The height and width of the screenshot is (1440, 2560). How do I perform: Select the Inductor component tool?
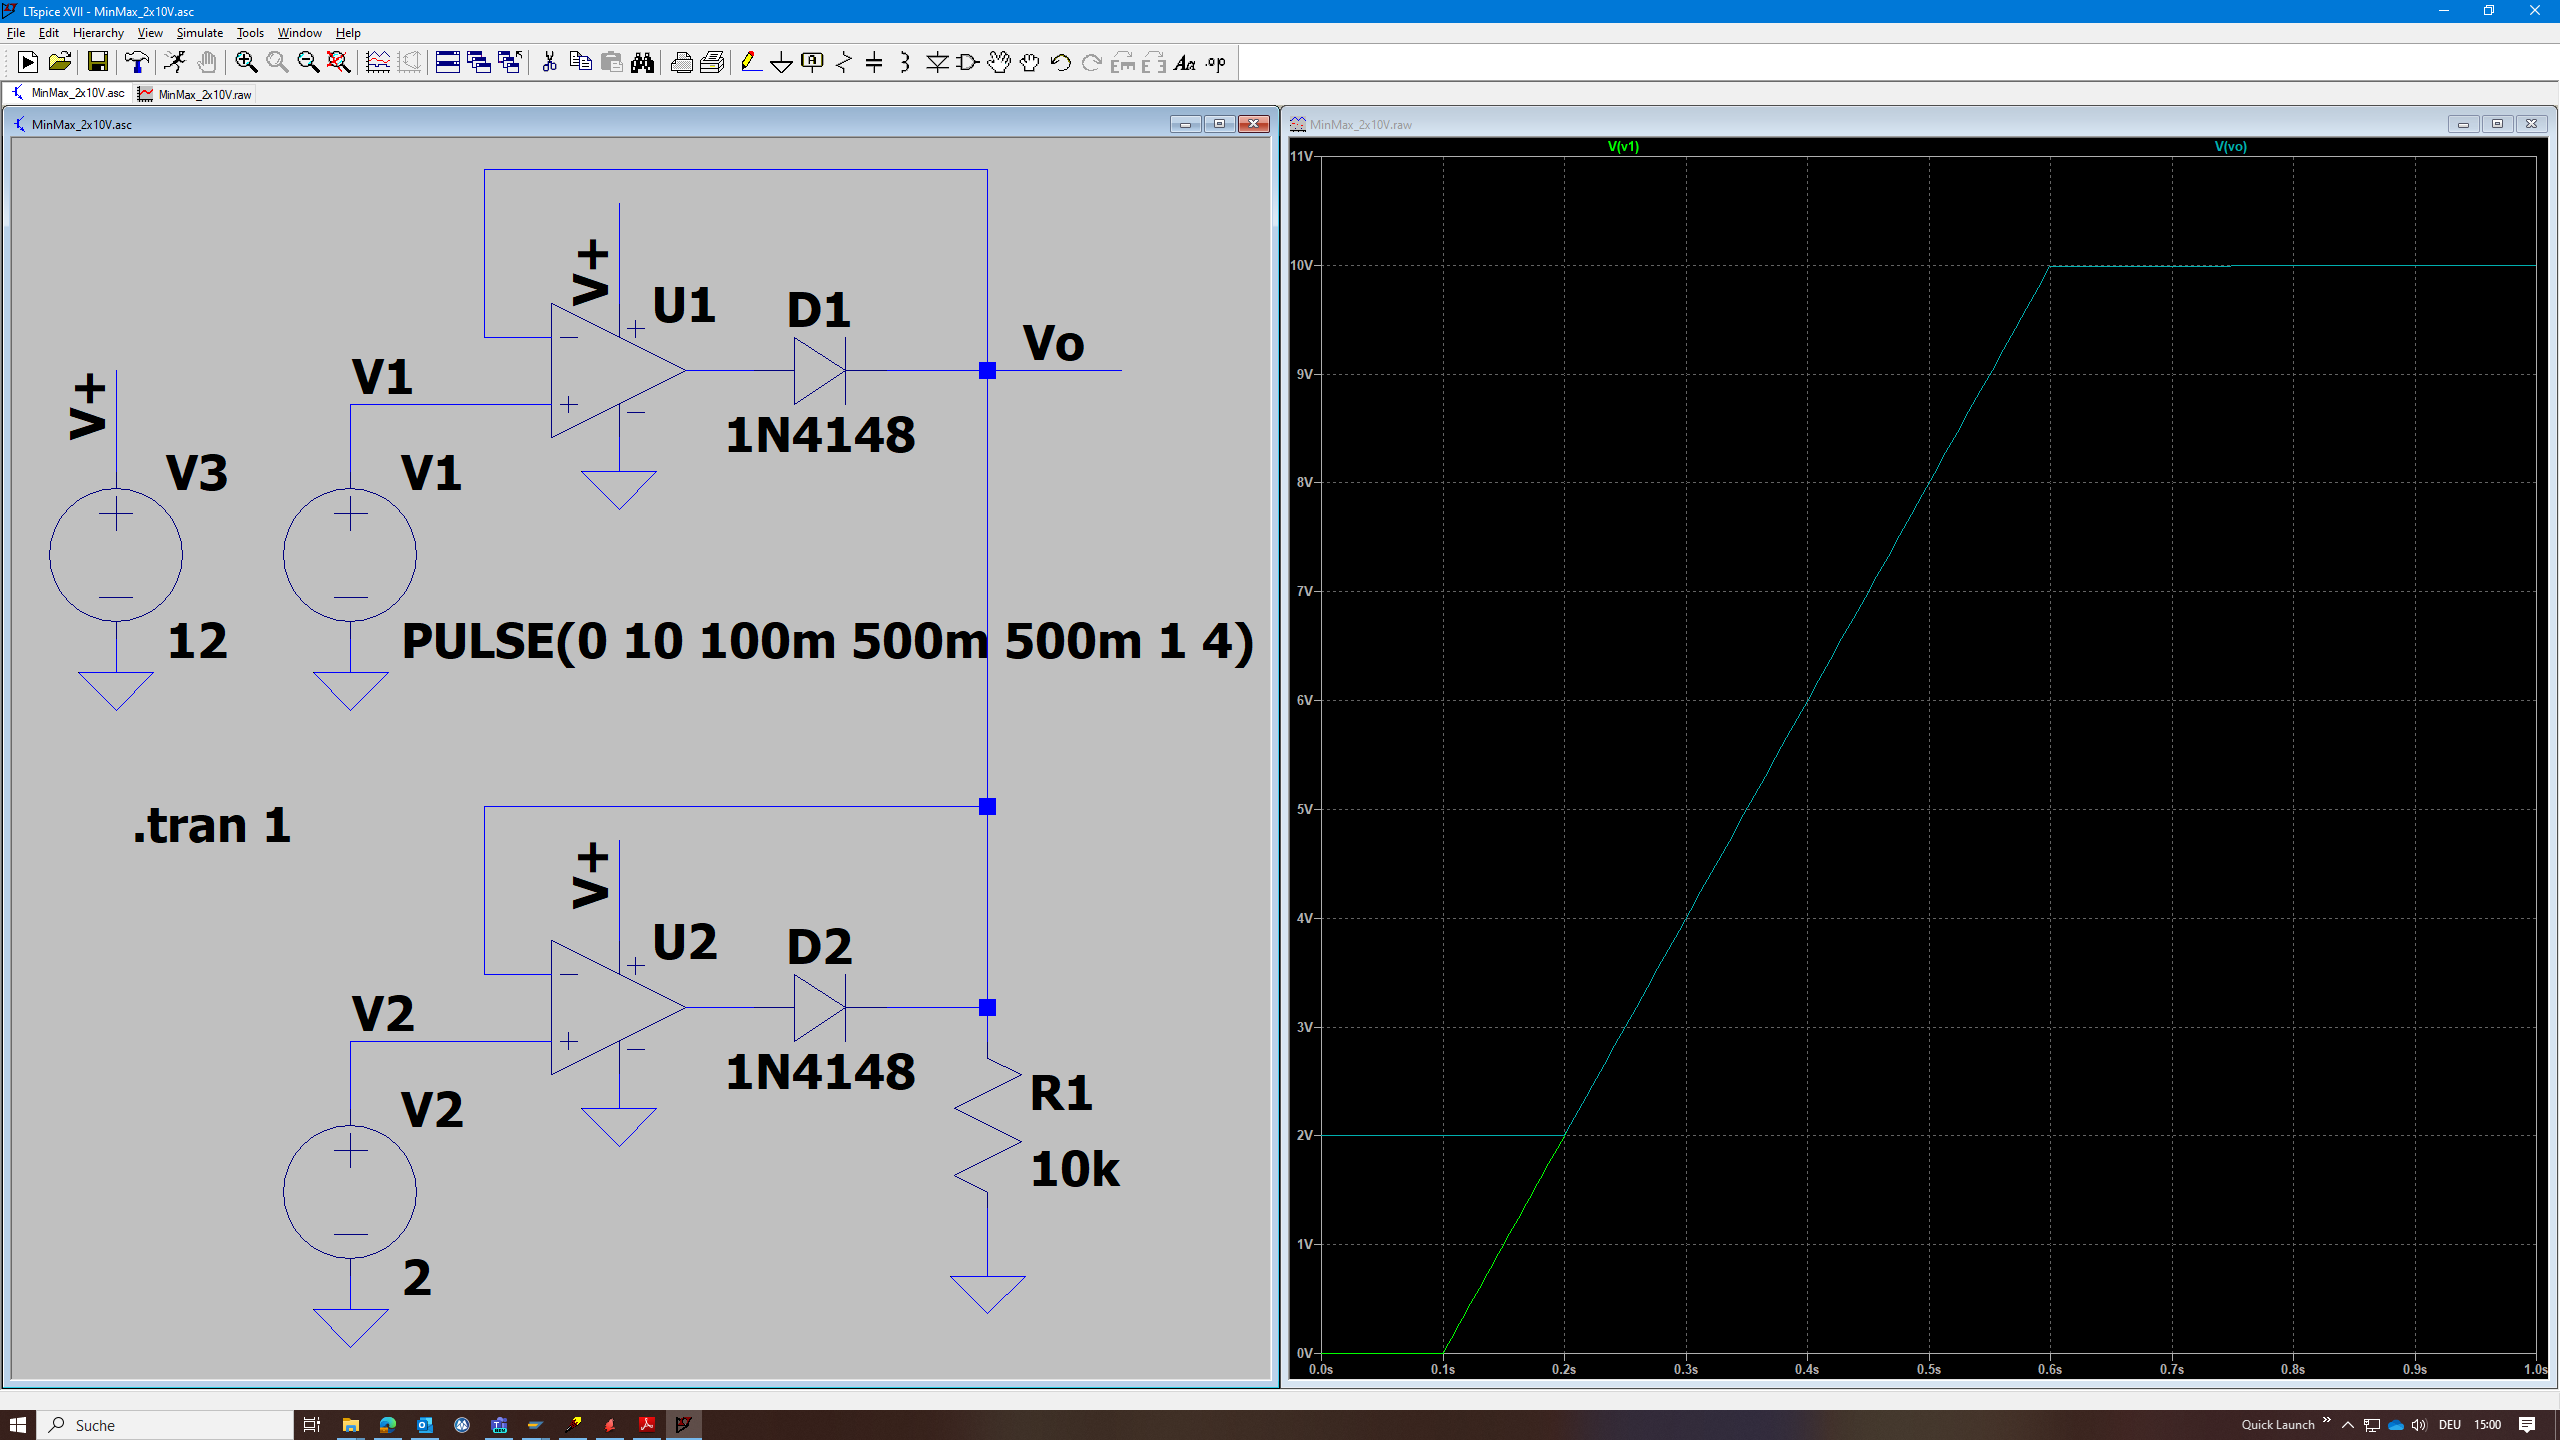coord(905,62)
